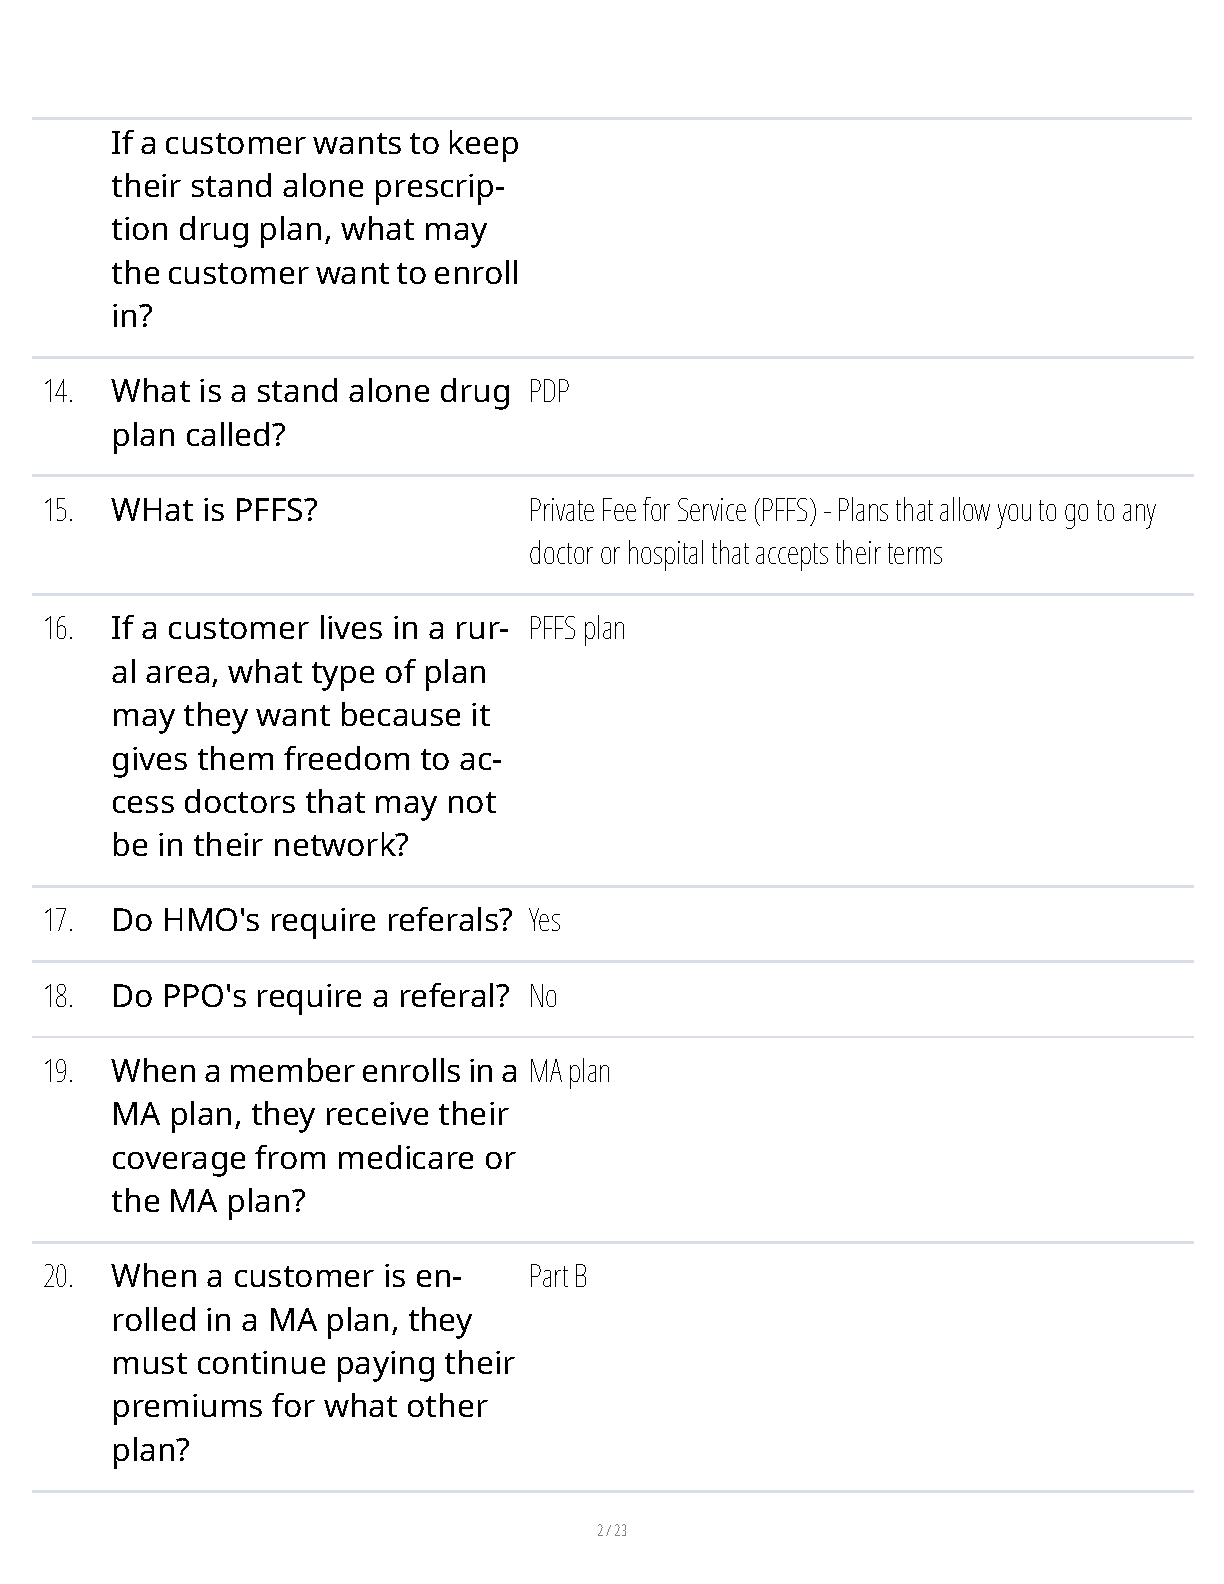1224x1584 pixels.
Task: Click row number 15
Action: pos(58,511)
